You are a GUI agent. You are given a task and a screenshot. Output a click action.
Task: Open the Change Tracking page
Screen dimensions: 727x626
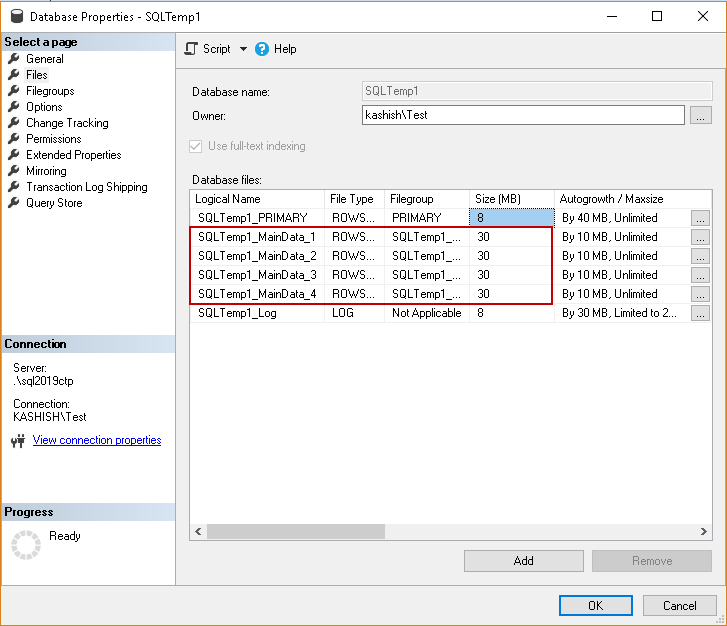pyautogui.click(x=67, y=123)
